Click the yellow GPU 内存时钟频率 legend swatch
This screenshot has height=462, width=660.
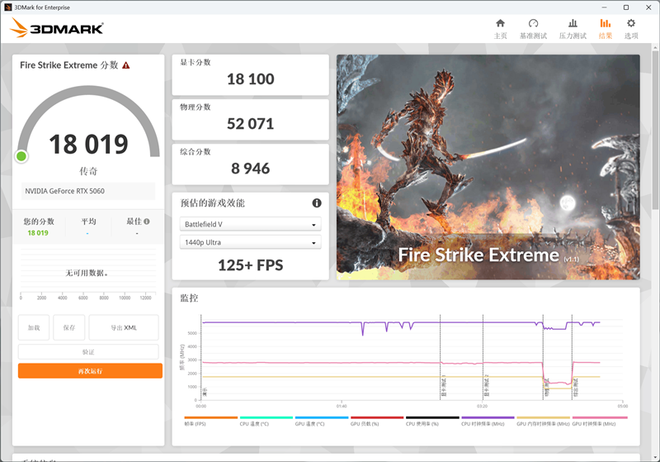click(x=543, y=417)
